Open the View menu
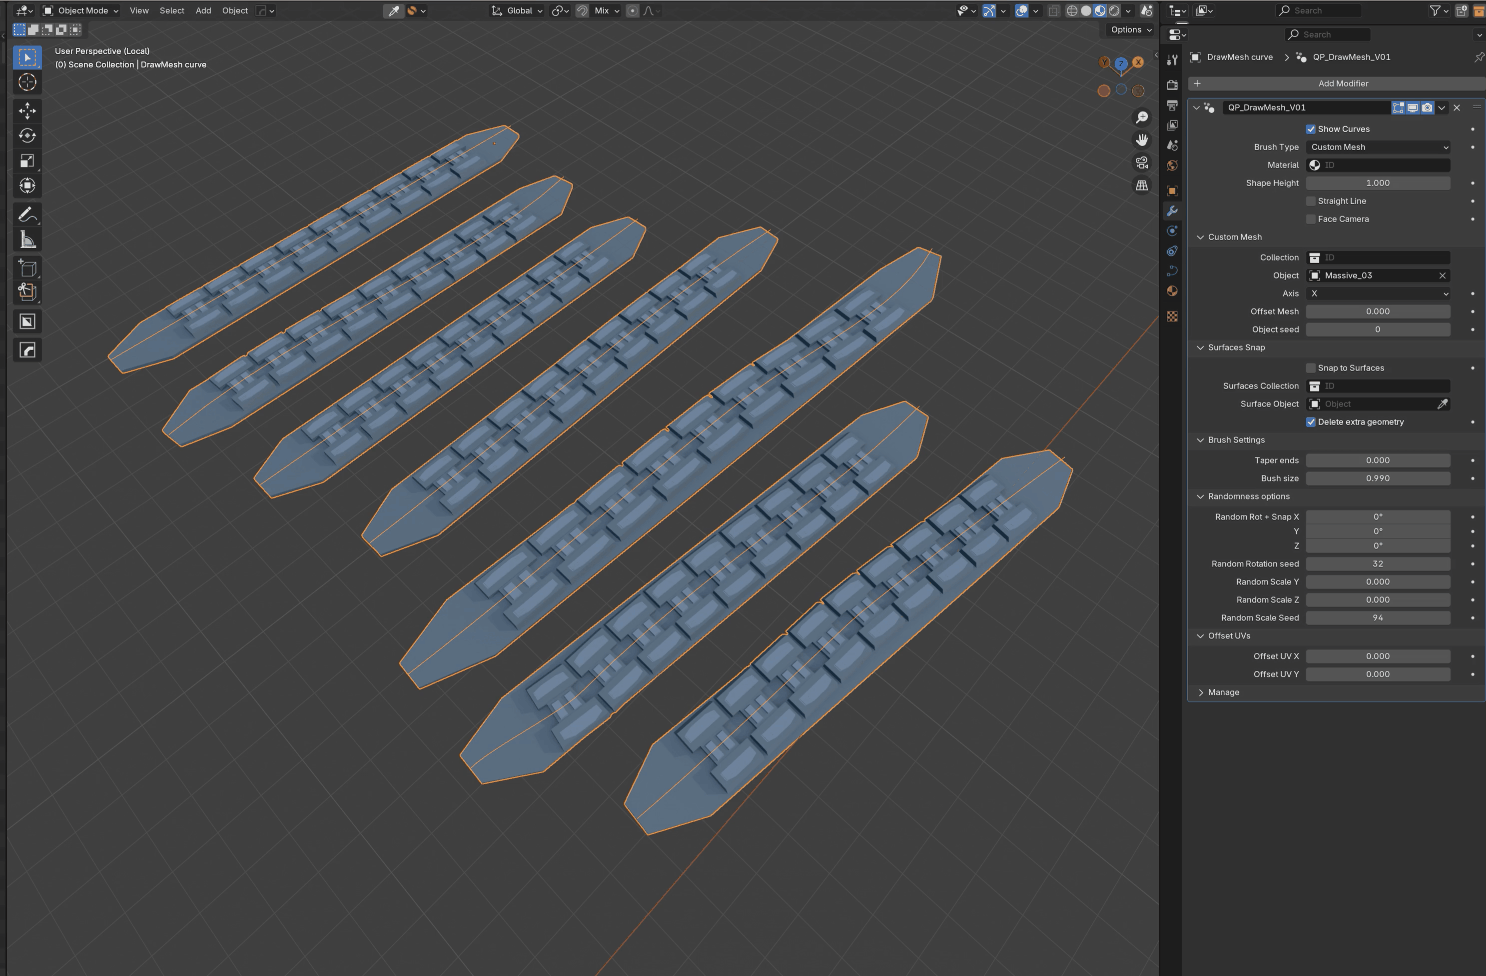 tap(139, 11)
